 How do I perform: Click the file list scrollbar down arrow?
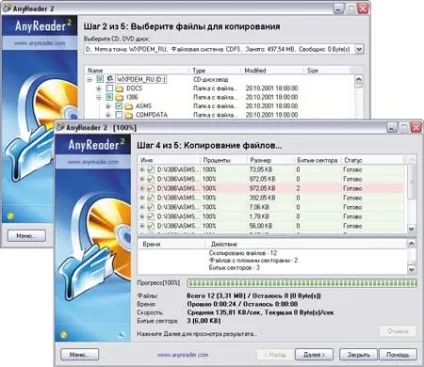[412, 229]
